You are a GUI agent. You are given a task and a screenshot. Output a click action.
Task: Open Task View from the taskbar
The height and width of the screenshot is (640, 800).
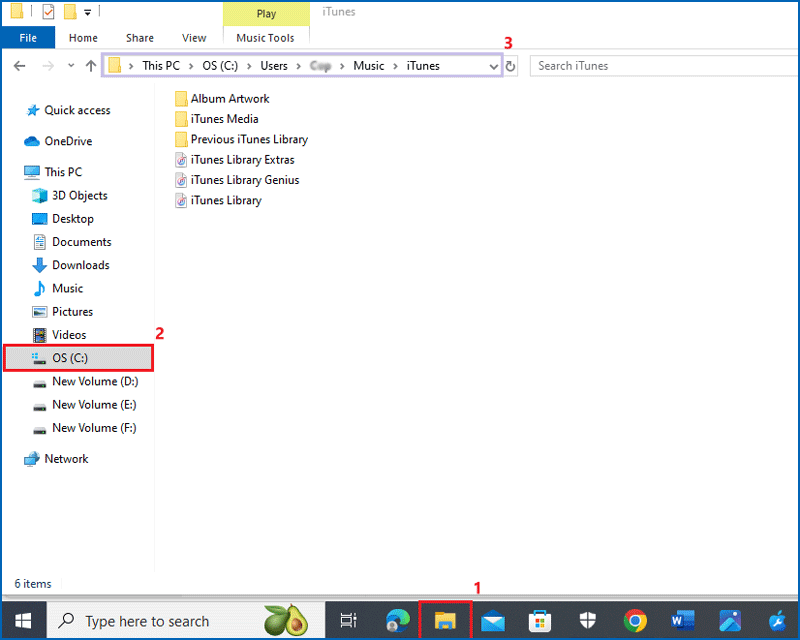[x=348, y=621]
